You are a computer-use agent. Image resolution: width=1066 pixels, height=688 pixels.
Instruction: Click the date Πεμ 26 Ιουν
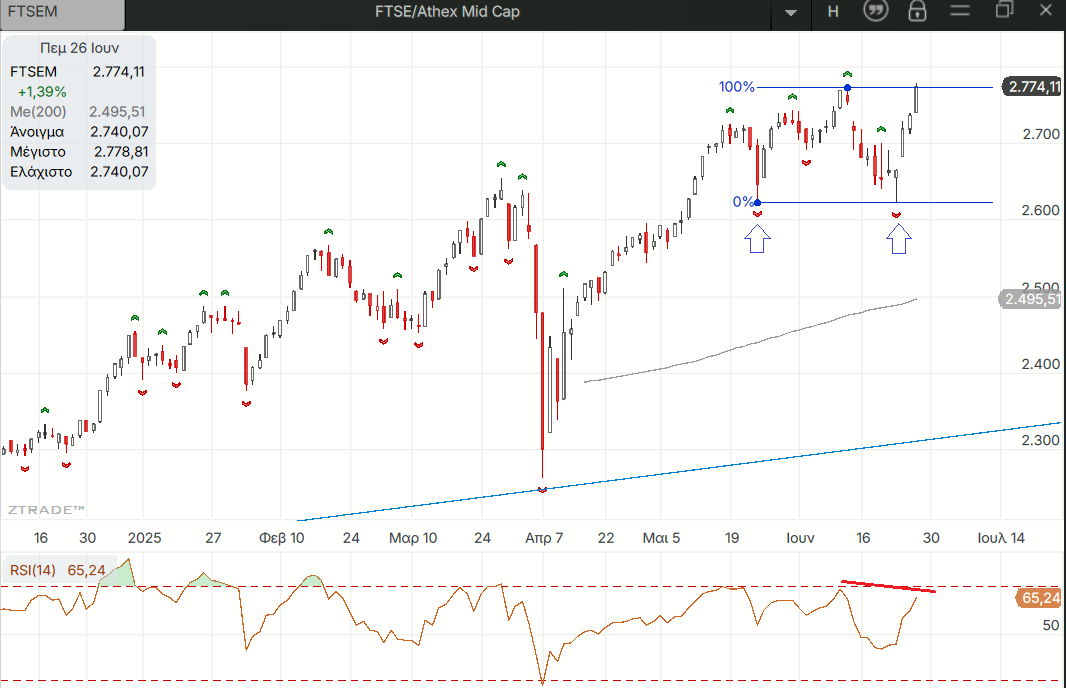(x=80, y=48)
